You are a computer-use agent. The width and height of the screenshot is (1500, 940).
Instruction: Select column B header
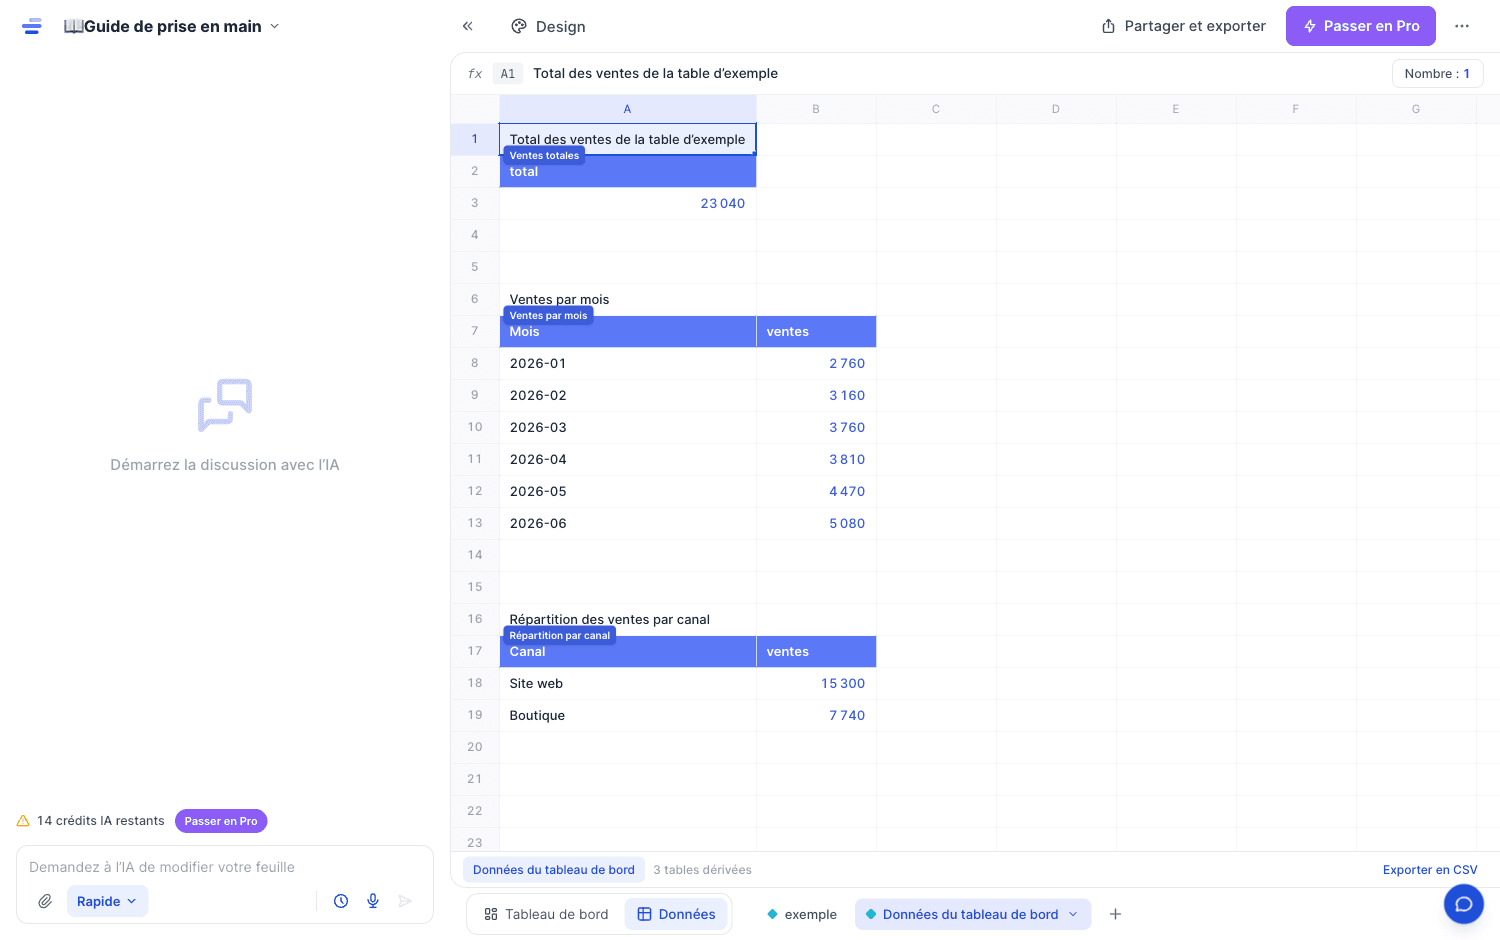(816, 109)
